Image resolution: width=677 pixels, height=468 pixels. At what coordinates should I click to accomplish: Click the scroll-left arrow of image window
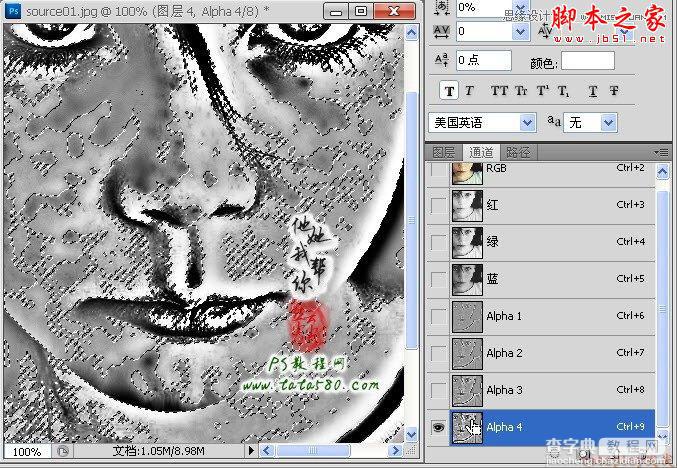tap(266, 451)
